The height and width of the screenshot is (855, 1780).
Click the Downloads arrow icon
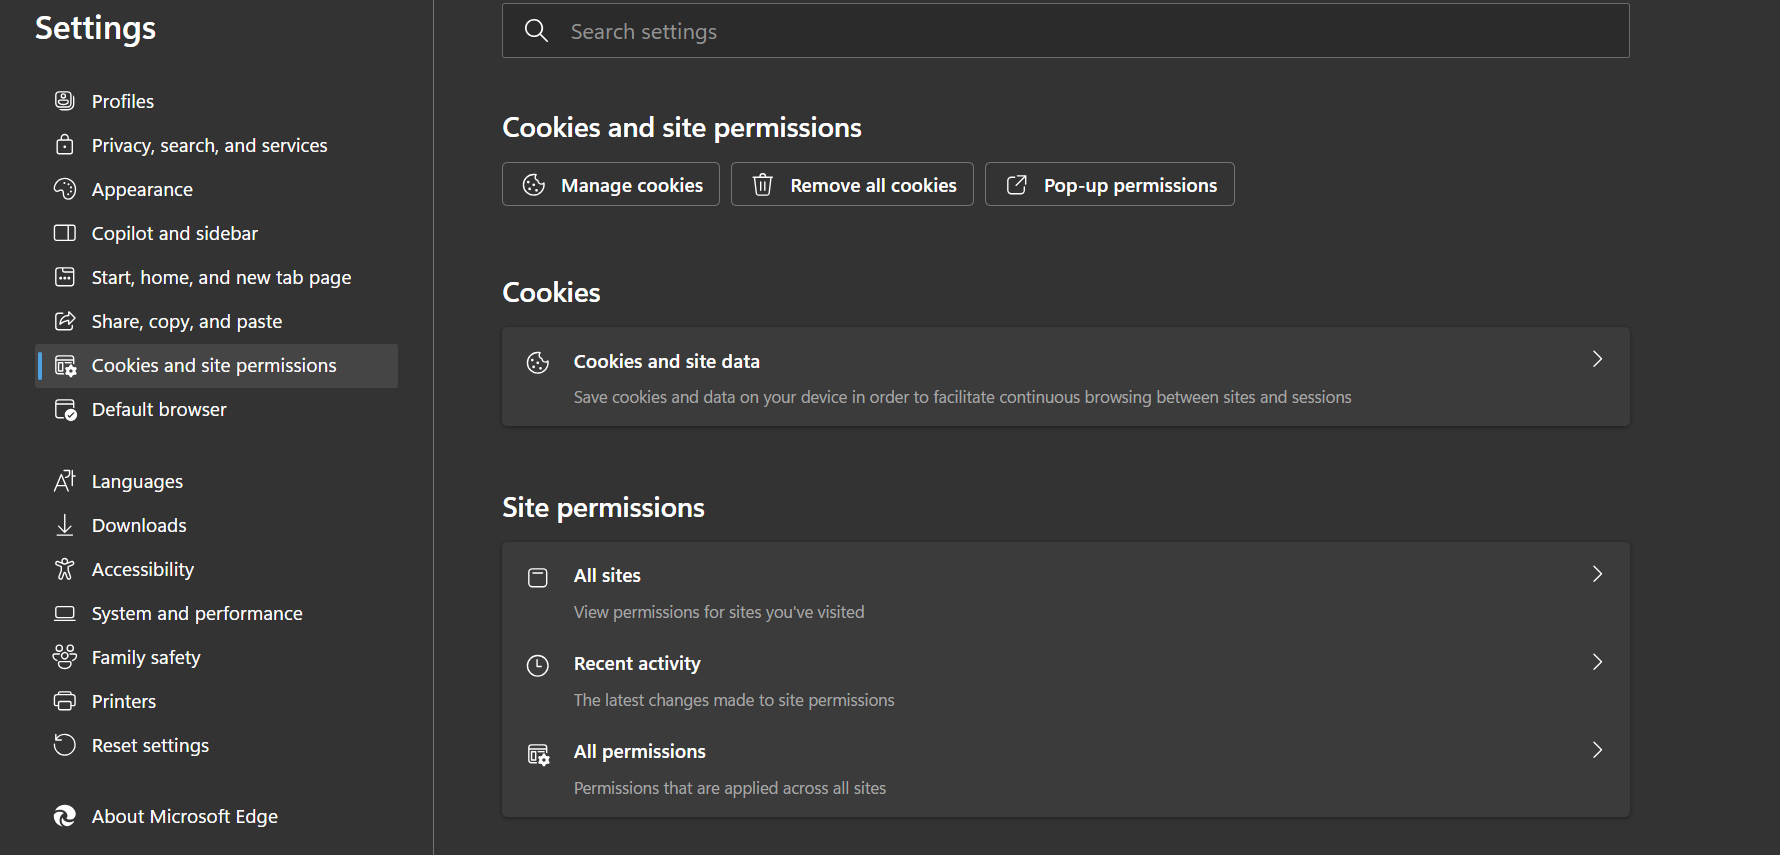coord(65,525)
